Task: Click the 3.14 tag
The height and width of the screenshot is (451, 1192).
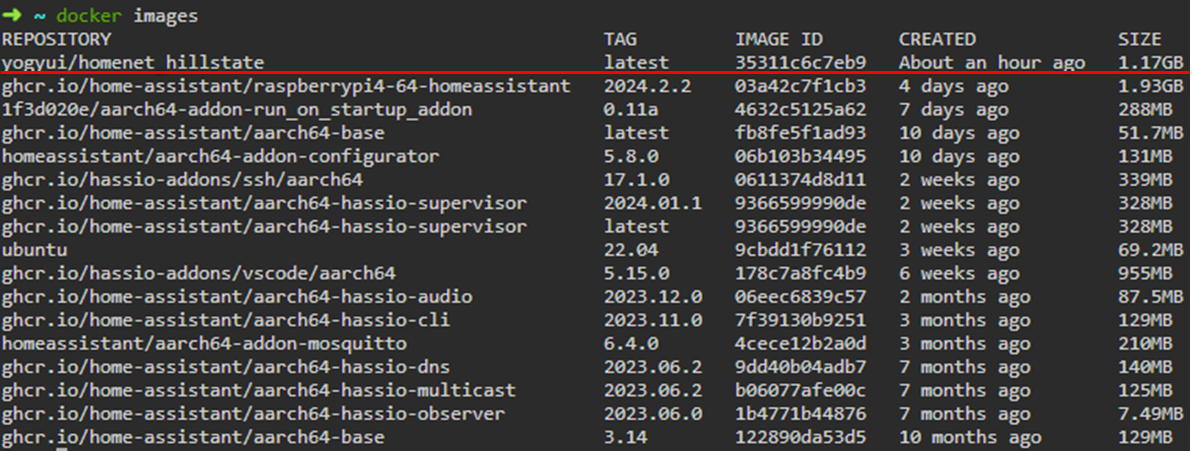Action: coord(626,438)
